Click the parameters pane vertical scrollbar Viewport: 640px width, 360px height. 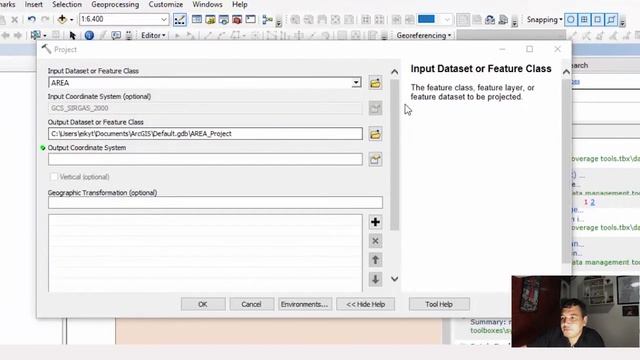[394, 155]
